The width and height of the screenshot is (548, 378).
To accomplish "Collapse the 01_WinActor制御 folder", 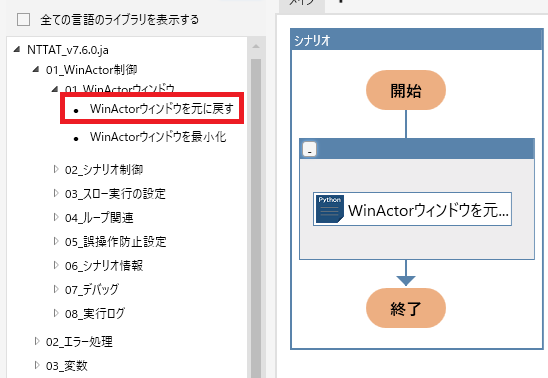I will [36, 69].
